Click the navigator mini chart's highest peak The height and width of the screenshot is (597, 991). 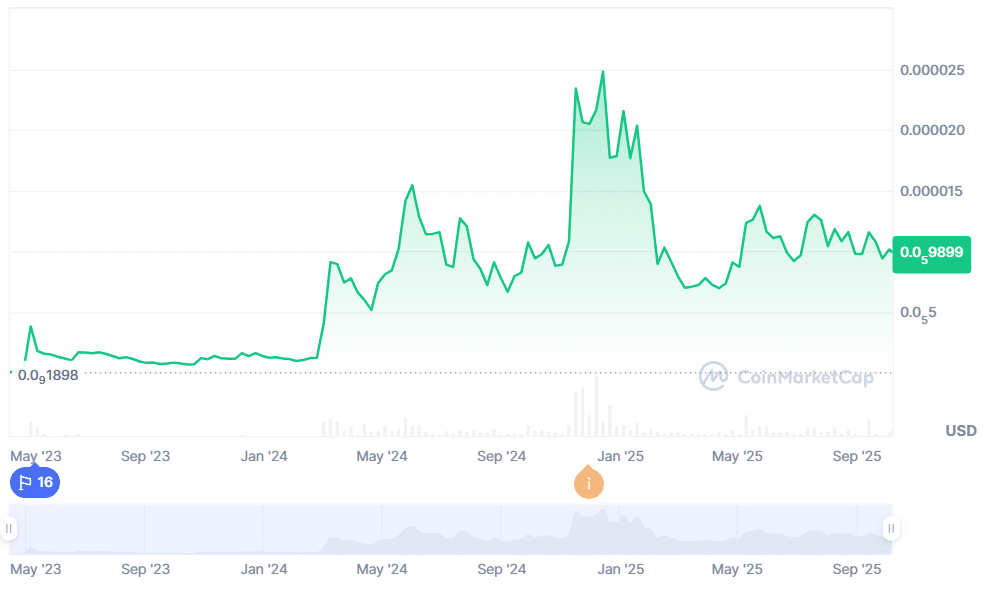click(603, 511)
